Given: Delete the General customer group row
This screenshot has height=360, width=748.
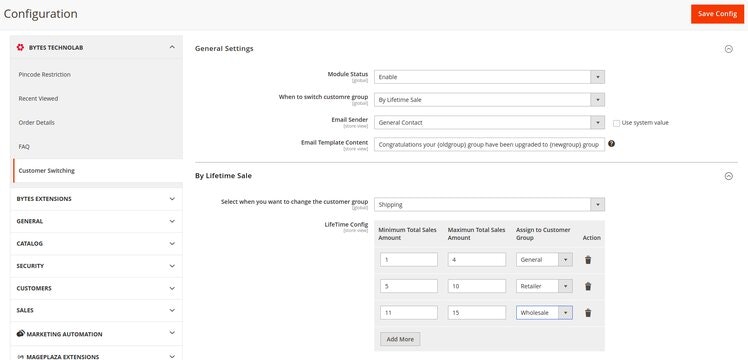Looking at the screenshot, I should pos(588,260).
